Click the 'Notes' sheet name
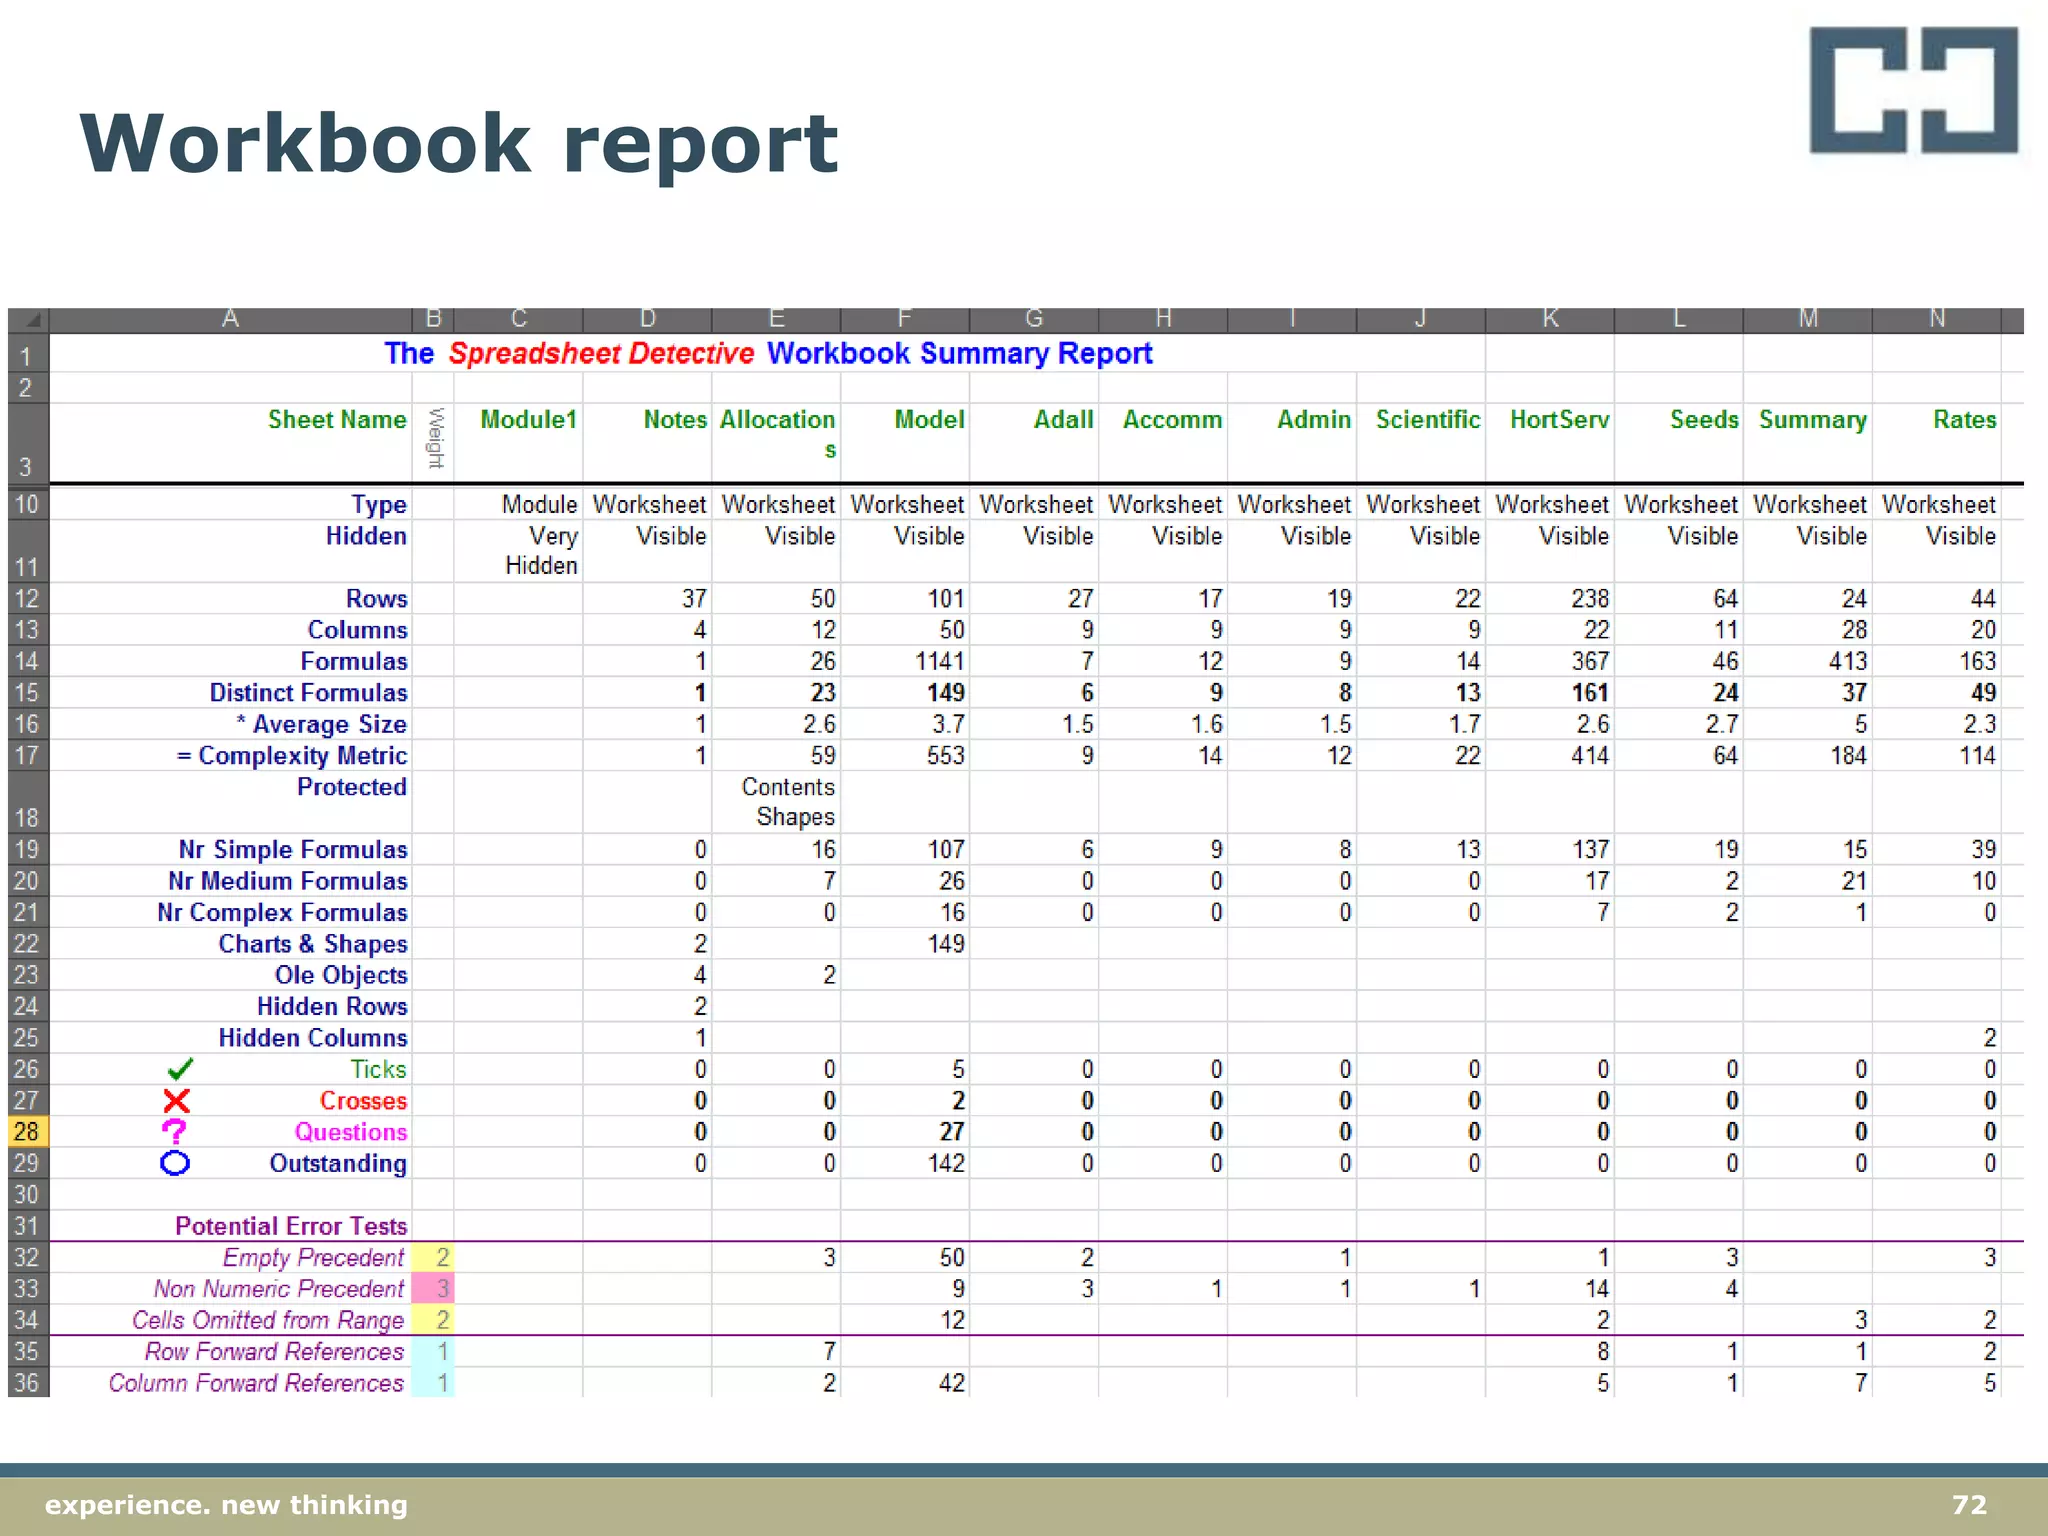Image resolution: width=2048 pixels, height=1536 pixels. point(675,419)
